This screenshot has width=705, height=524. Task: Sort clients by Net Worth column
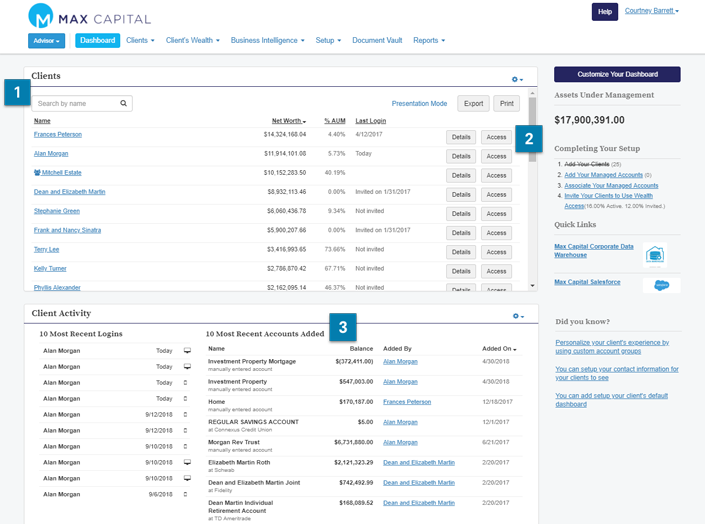coord(288,121)
